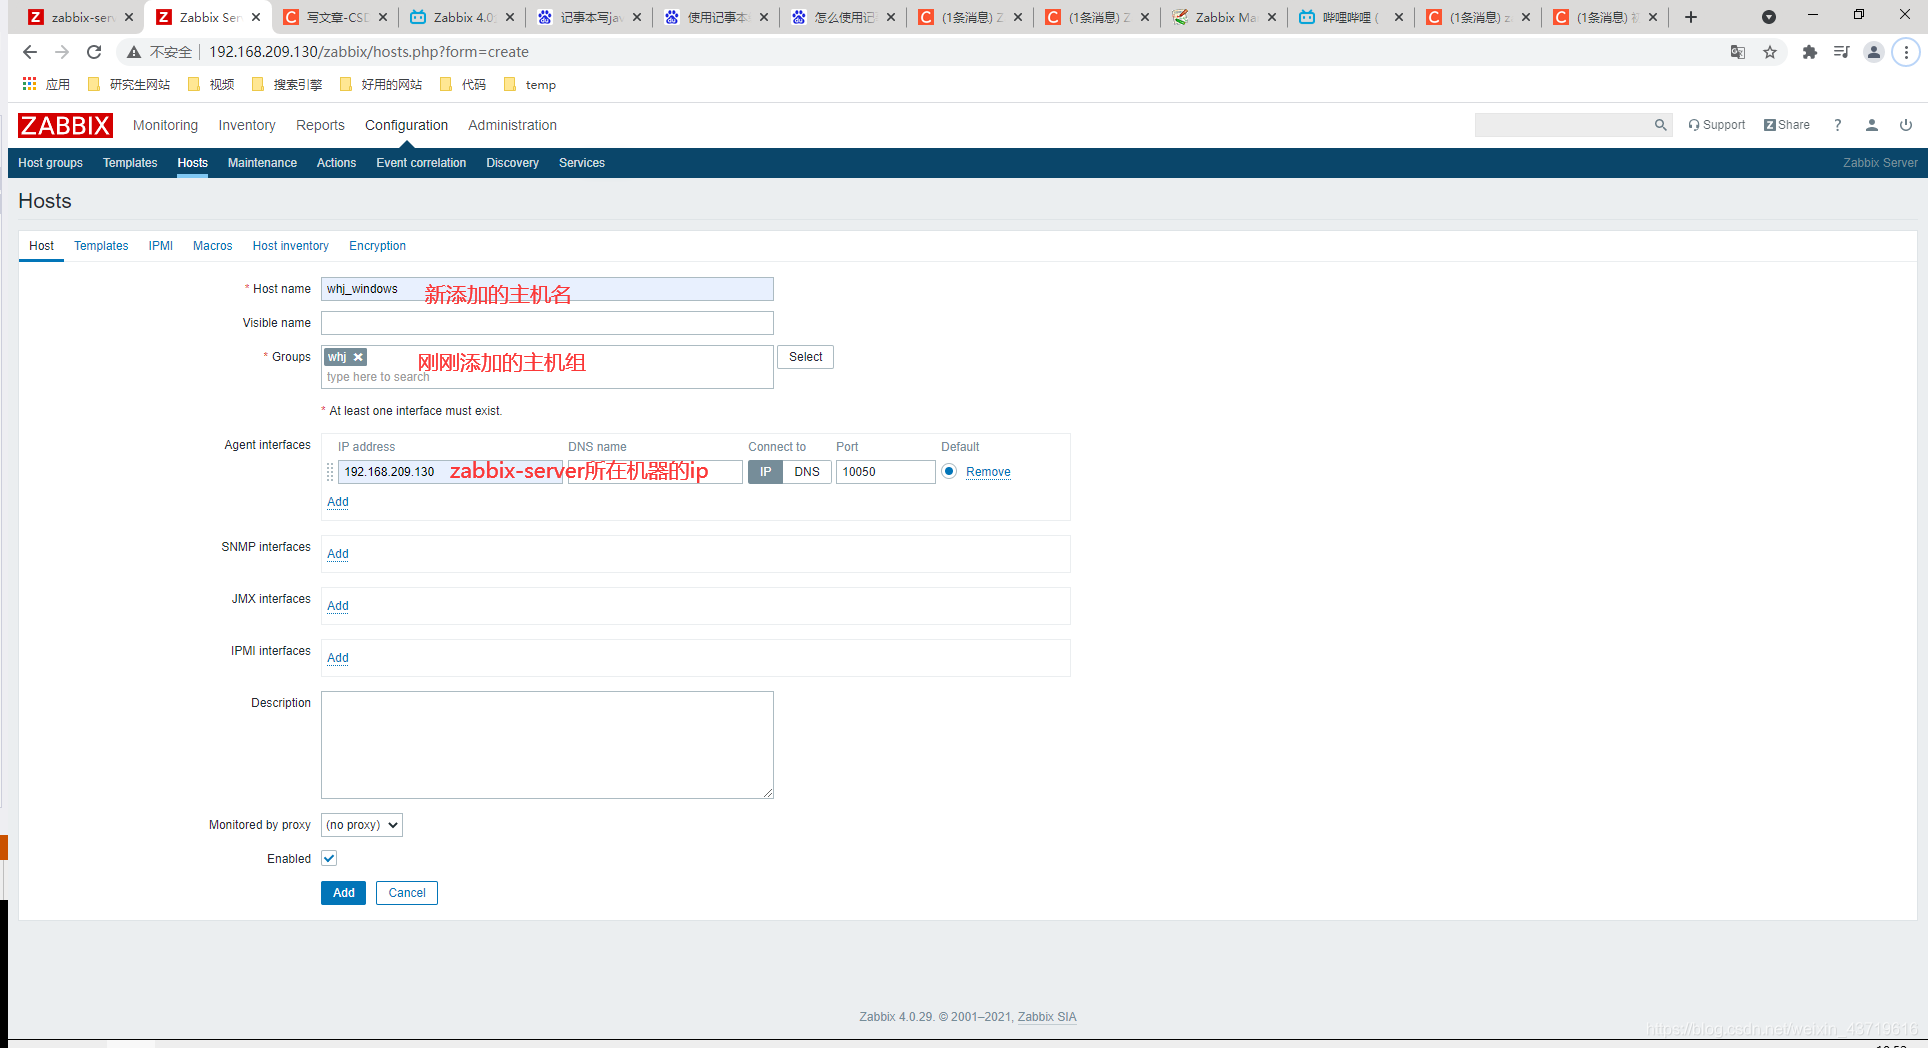The height and width of the screenshot is (1048, 1928).
Task: Click the browser back arrow
Action: (30, 52)
